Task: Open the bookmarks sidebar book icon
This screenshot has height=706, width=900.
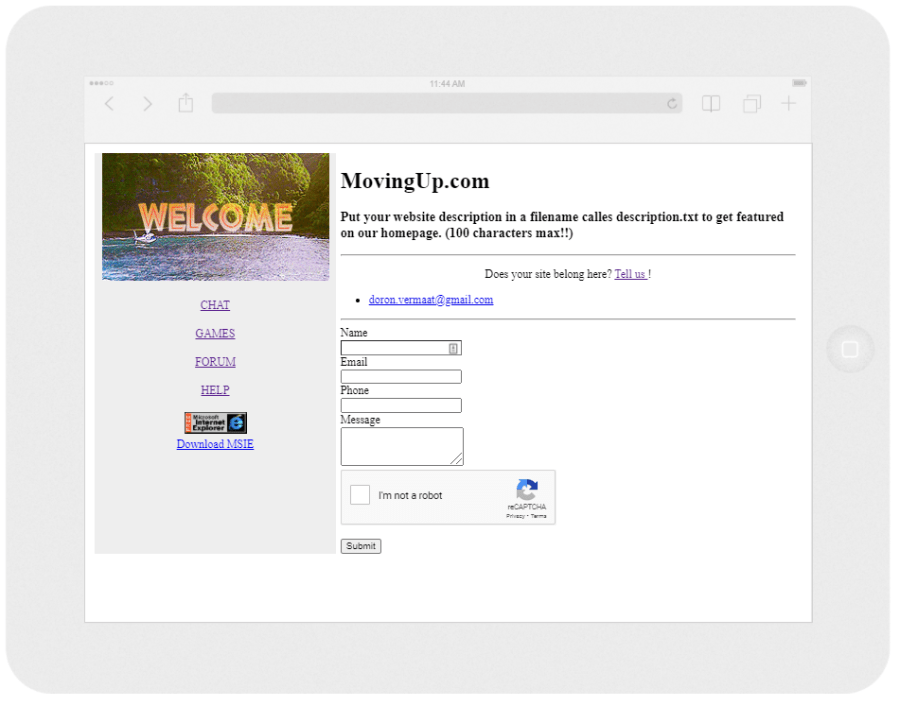Action: pyautogui.click(x=710, y=103)
